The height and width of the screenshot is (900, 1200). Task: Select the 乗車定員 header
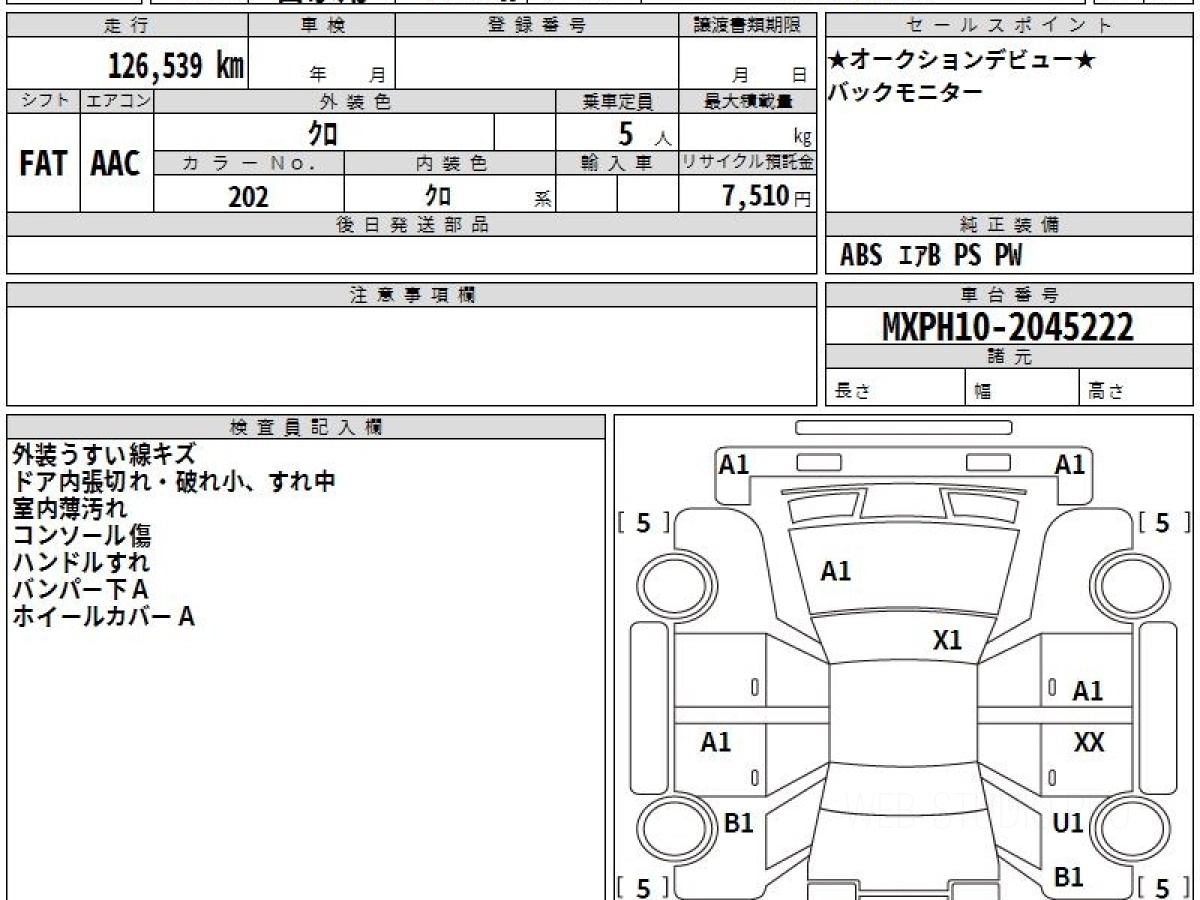(617, 101)
